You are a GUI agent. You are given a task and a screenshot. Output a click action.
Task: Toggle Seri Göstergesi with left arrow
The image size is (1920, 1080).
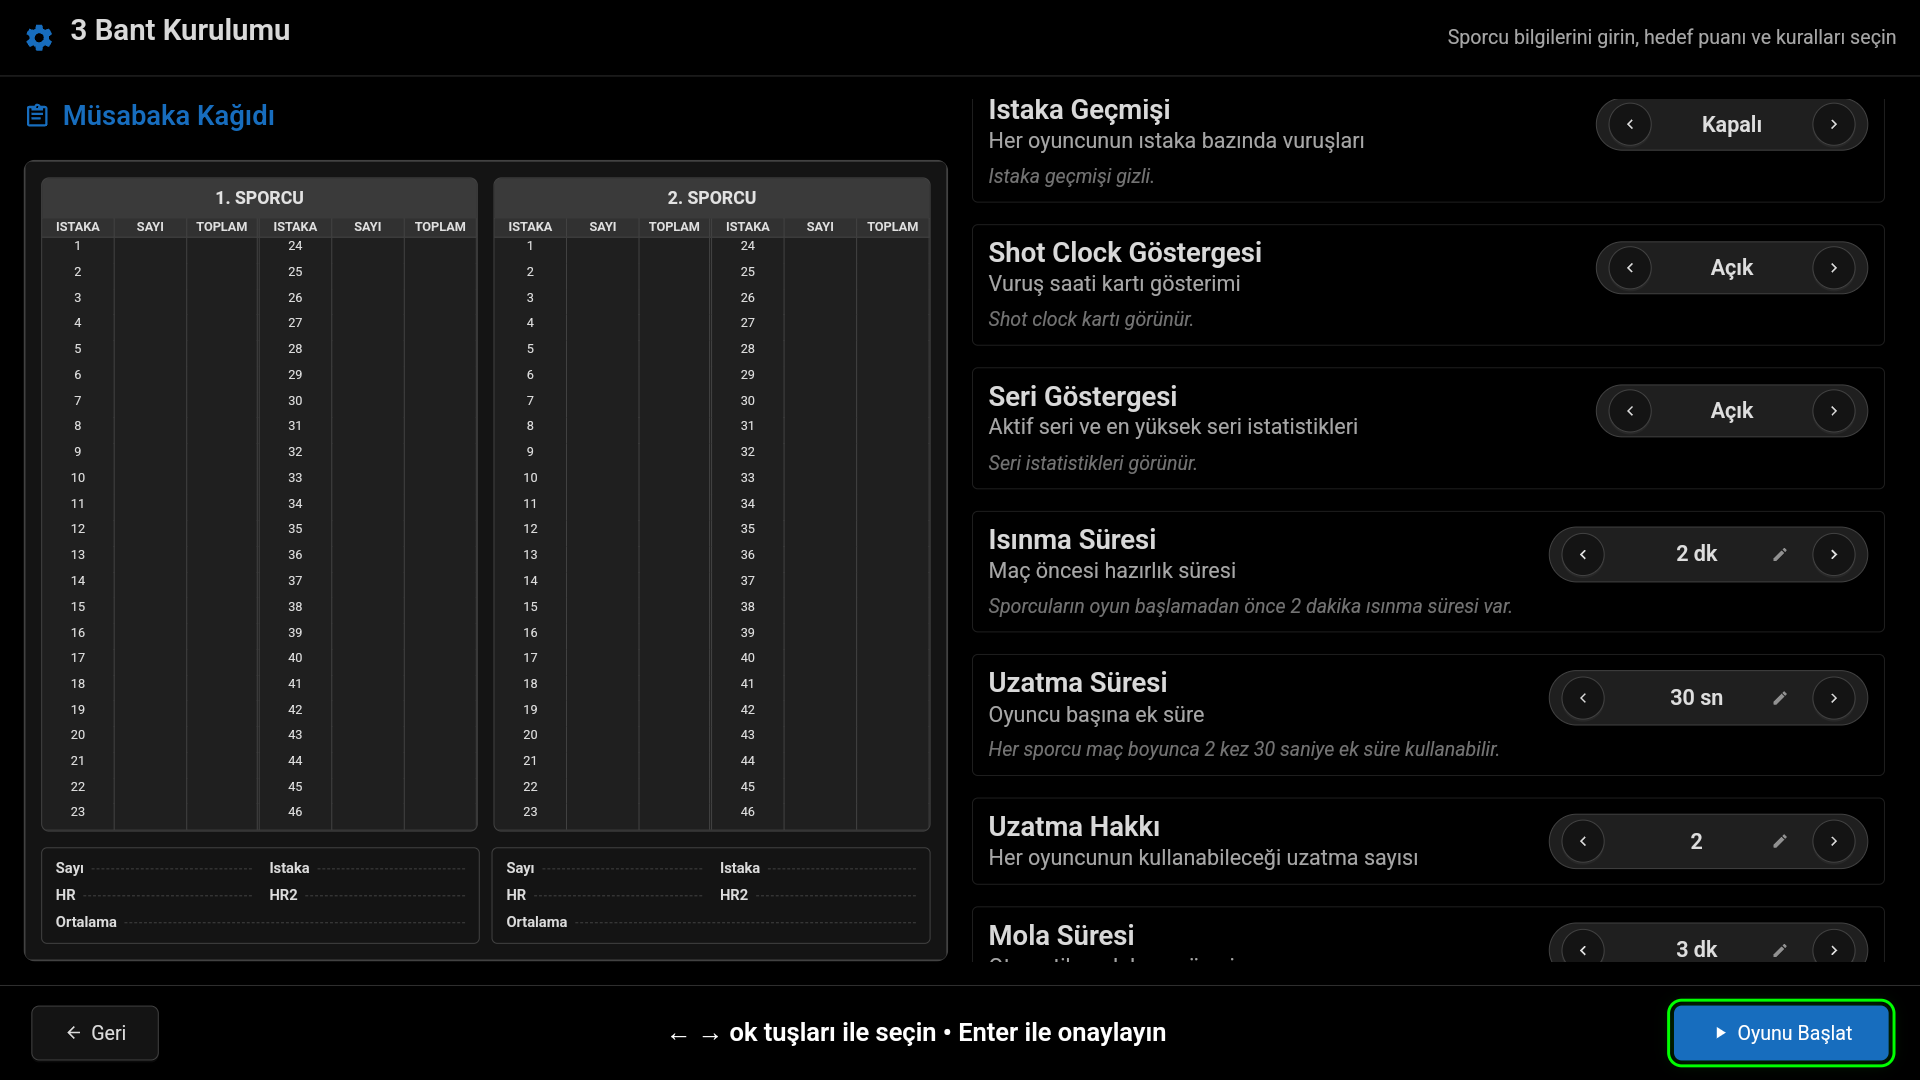(1630, 411)
